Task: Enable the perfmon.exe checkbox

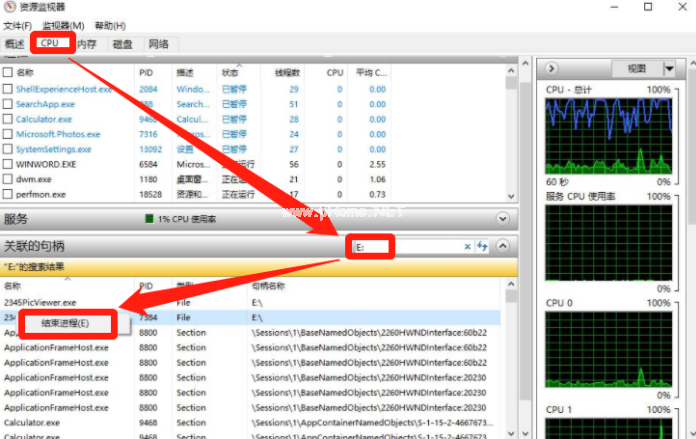Action: point(8,194)
